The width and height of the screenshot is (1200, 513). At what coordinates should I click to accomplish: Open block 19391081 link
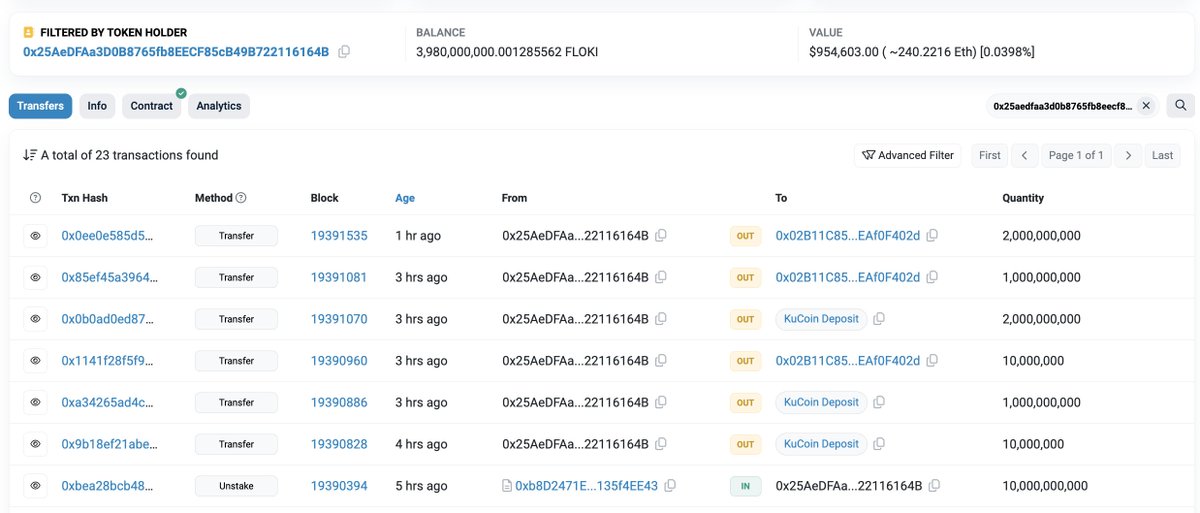339,277
